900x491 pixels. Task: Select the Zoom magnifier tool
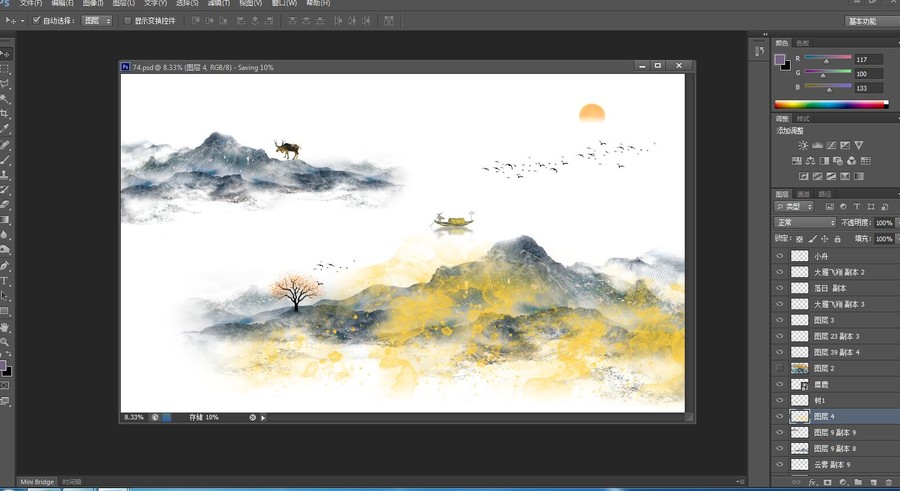pyautogui.click(x=5, y=342)
